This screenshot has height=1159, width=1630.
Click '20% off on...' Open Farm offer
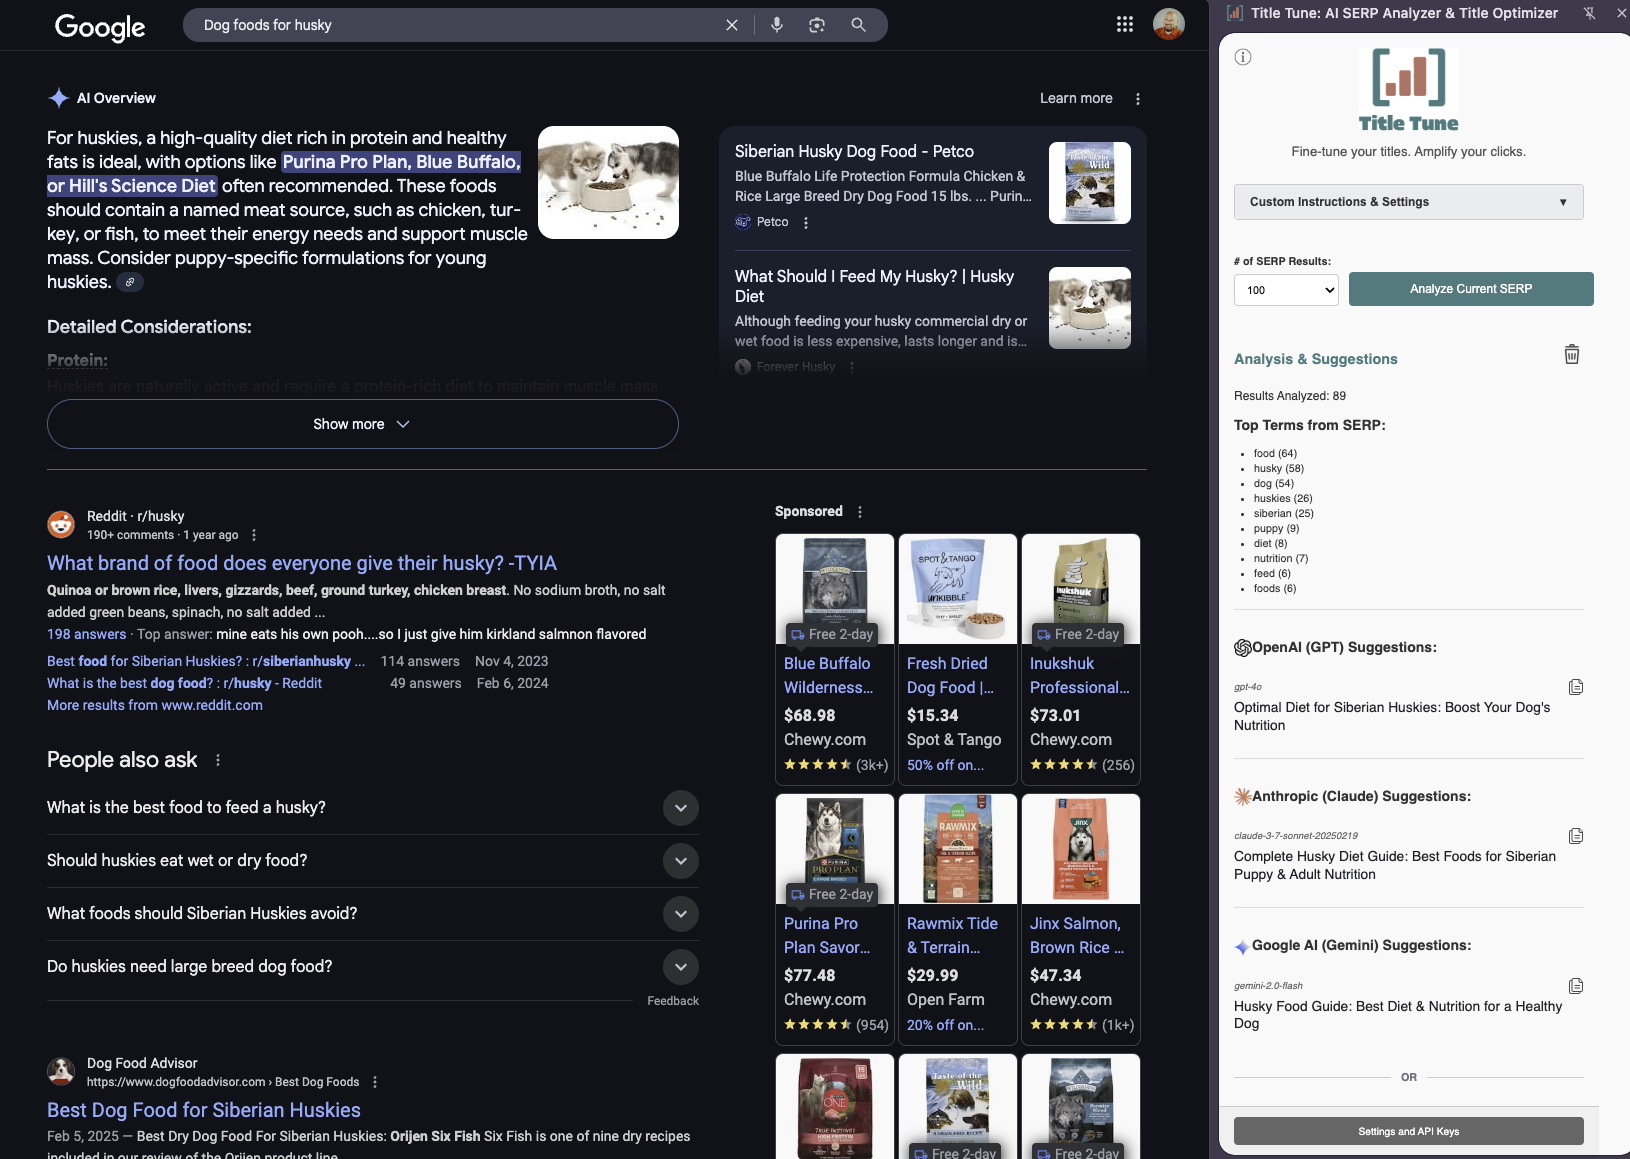click(945, 1025)
